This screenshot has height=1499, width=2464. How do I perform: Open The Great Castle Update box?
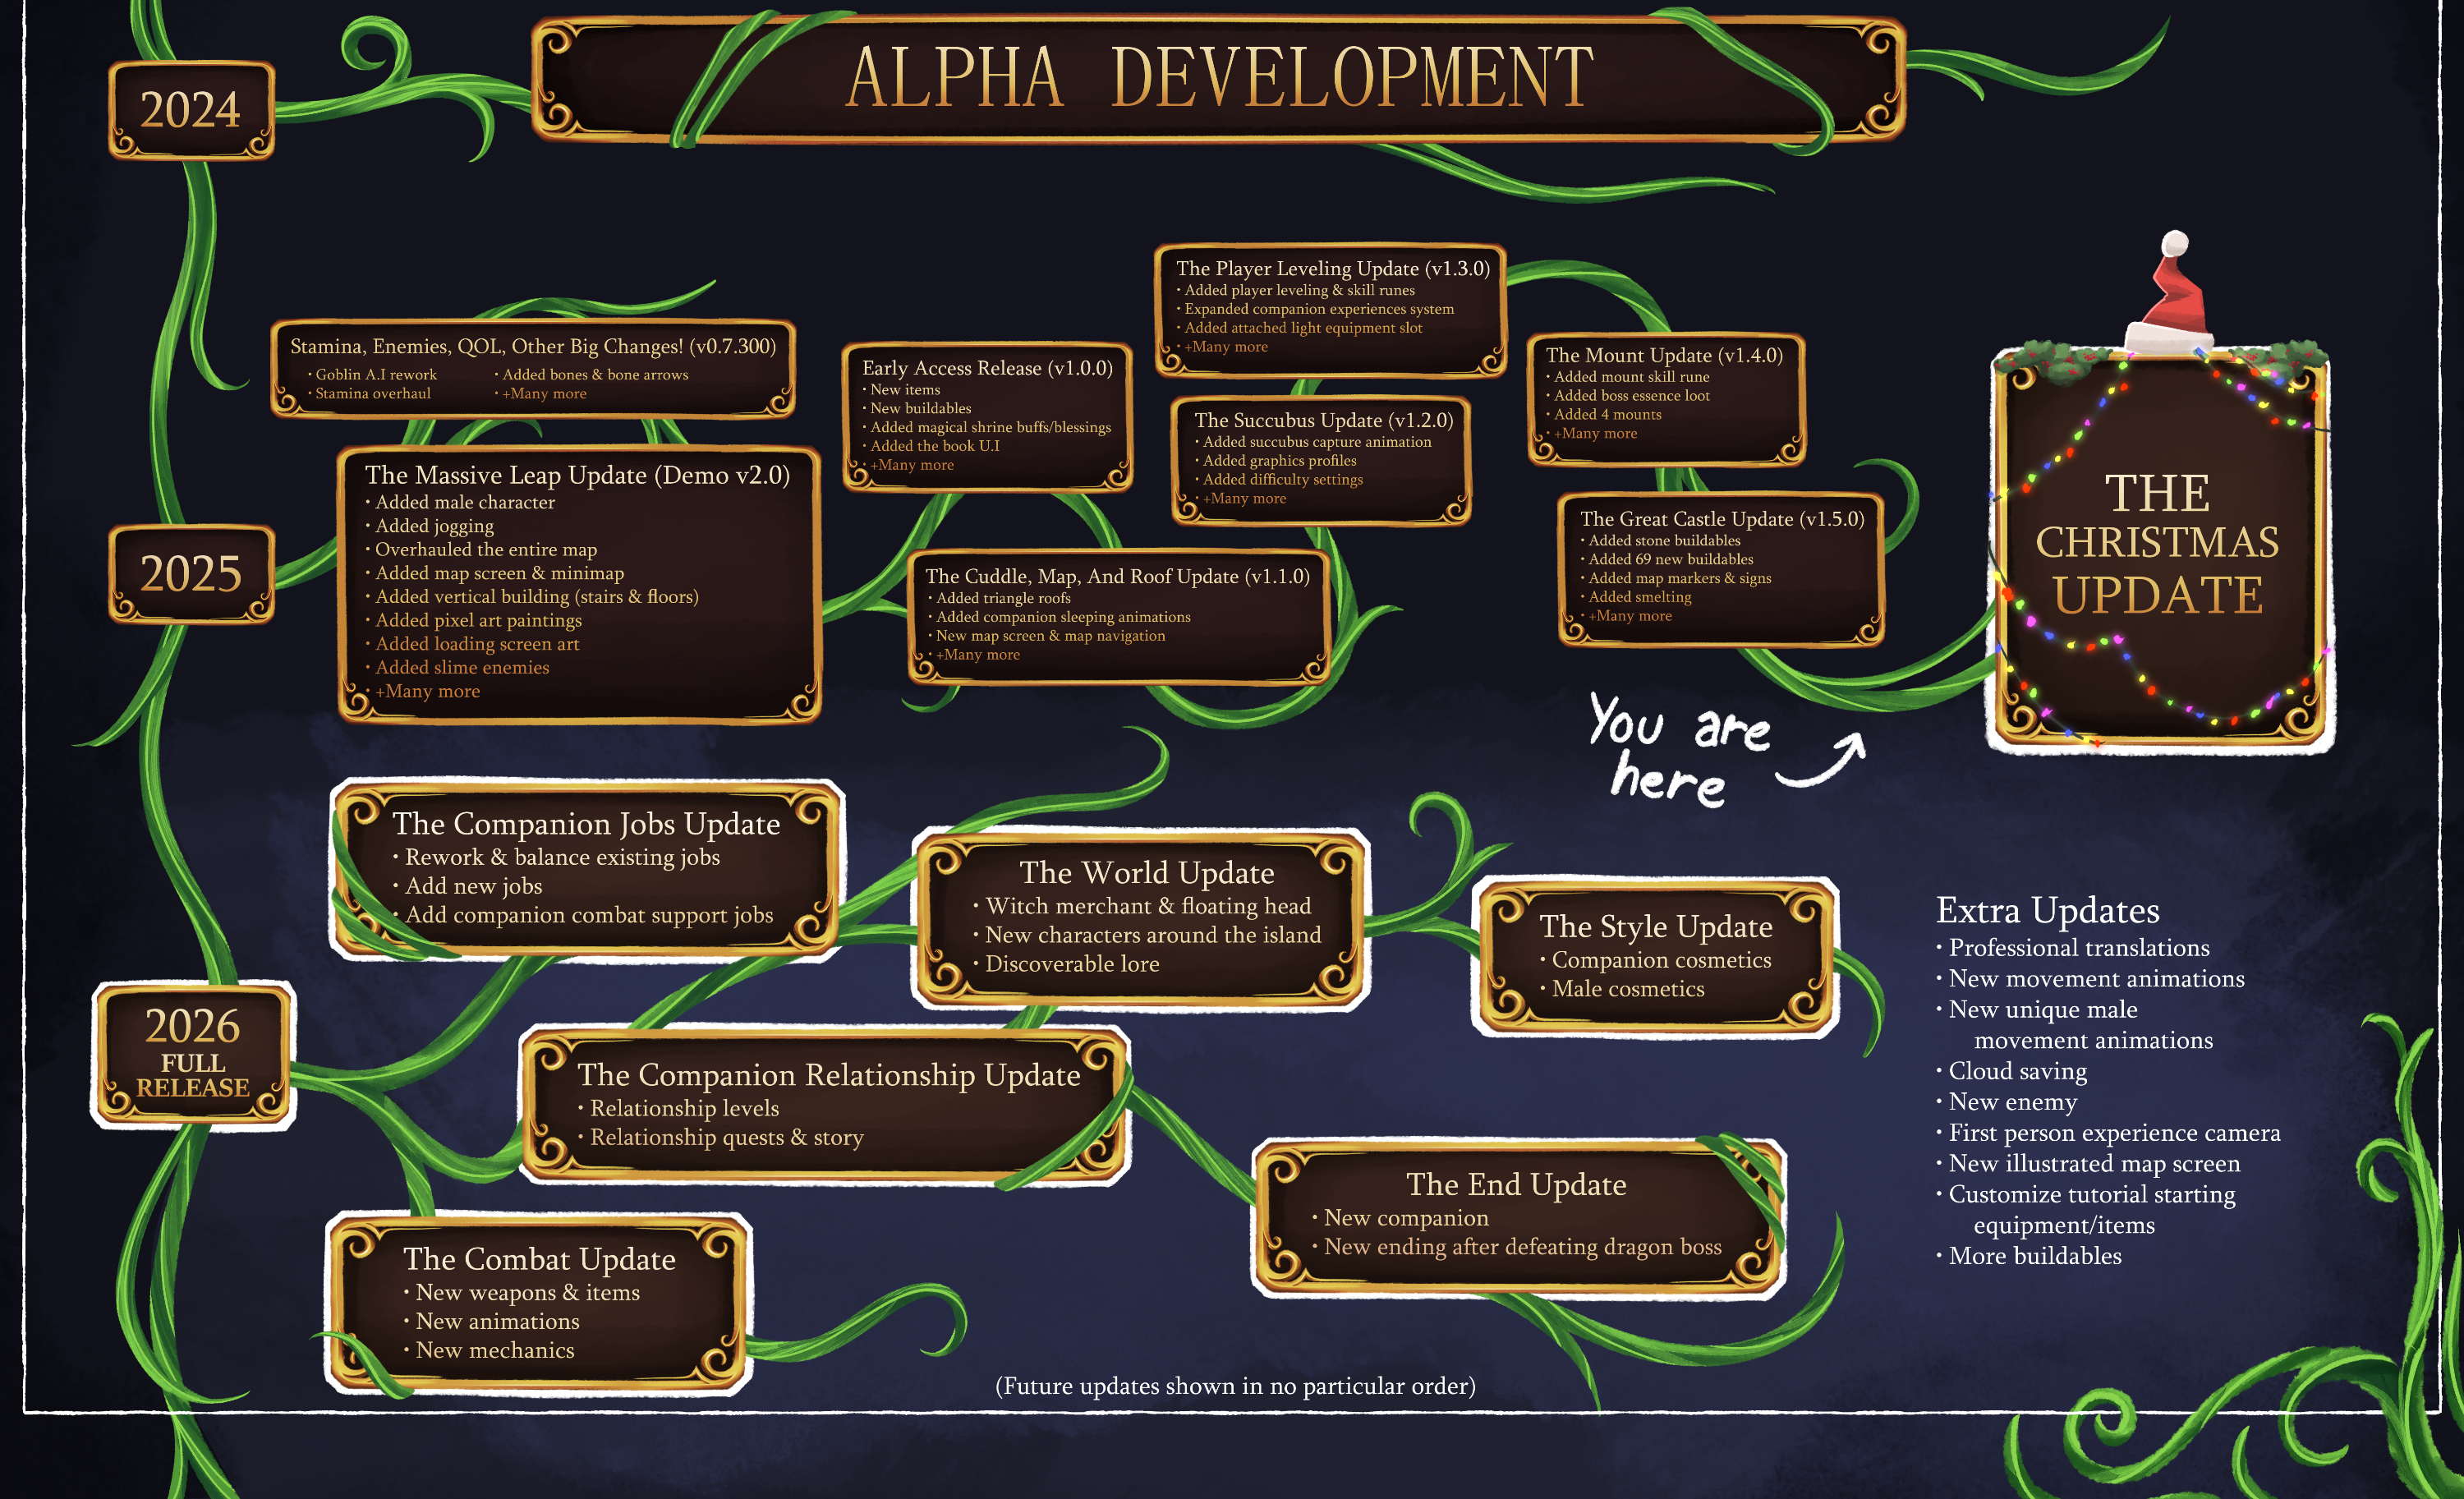point(1721,567)
